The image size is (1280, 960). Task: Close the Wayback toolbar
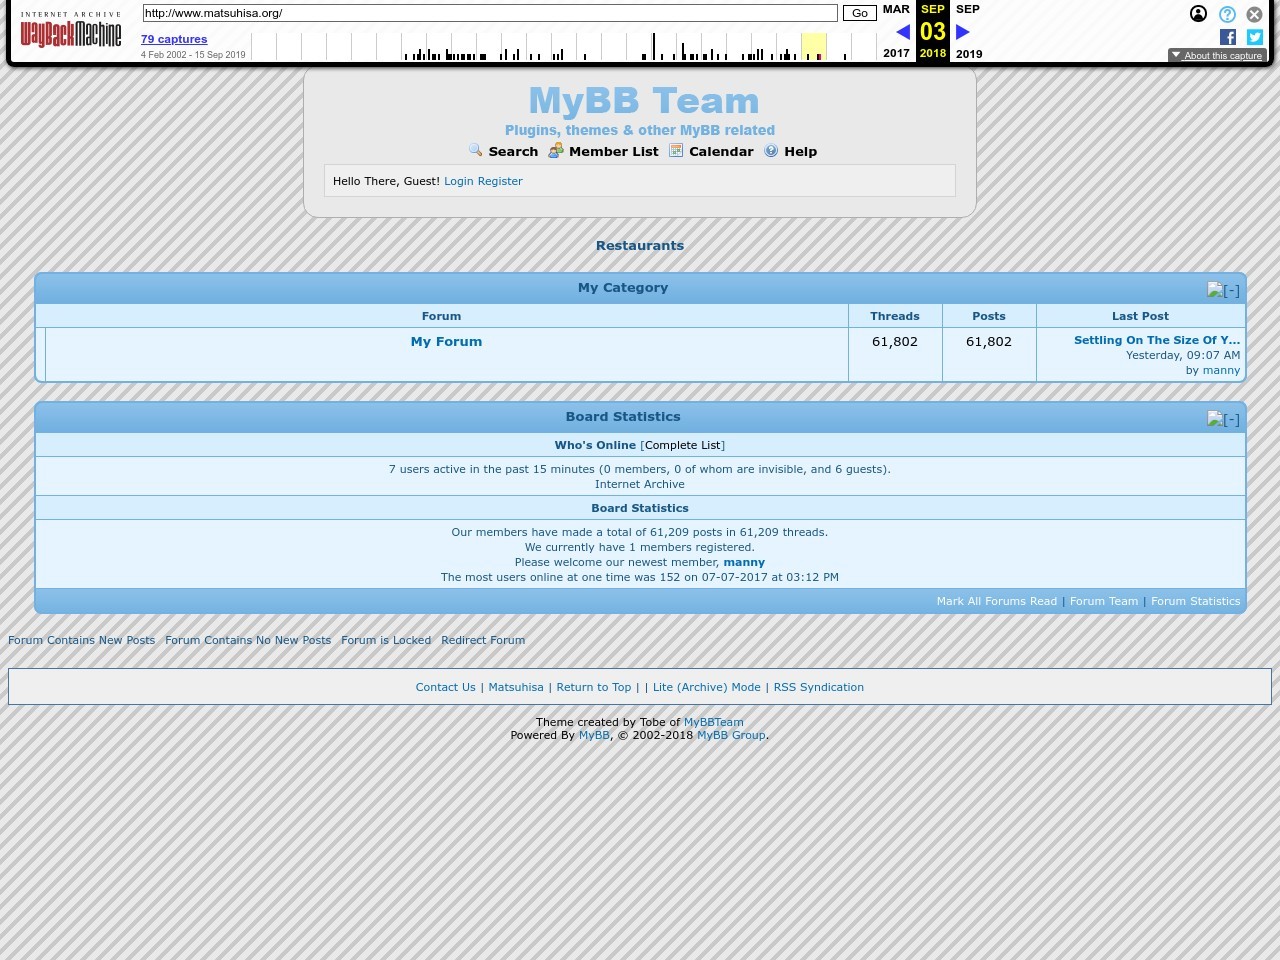point(1254,14)
